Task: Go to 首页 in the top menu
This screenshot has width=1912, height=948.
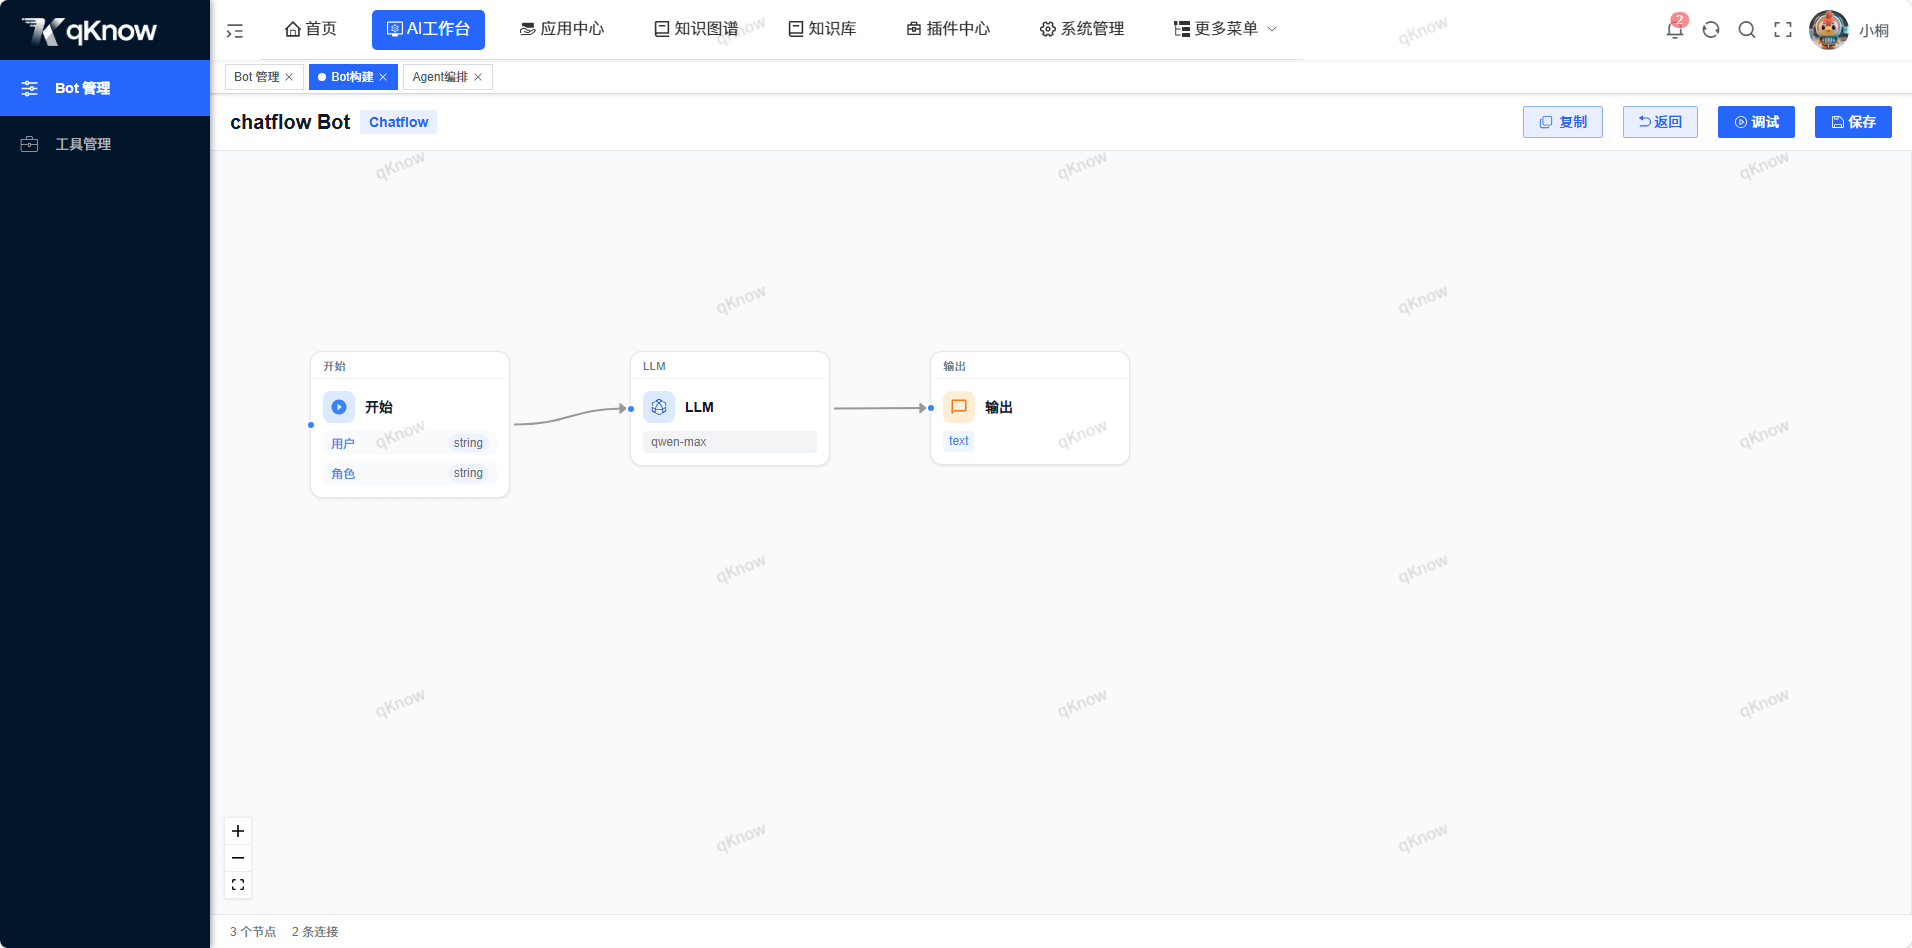Action: 311,29
